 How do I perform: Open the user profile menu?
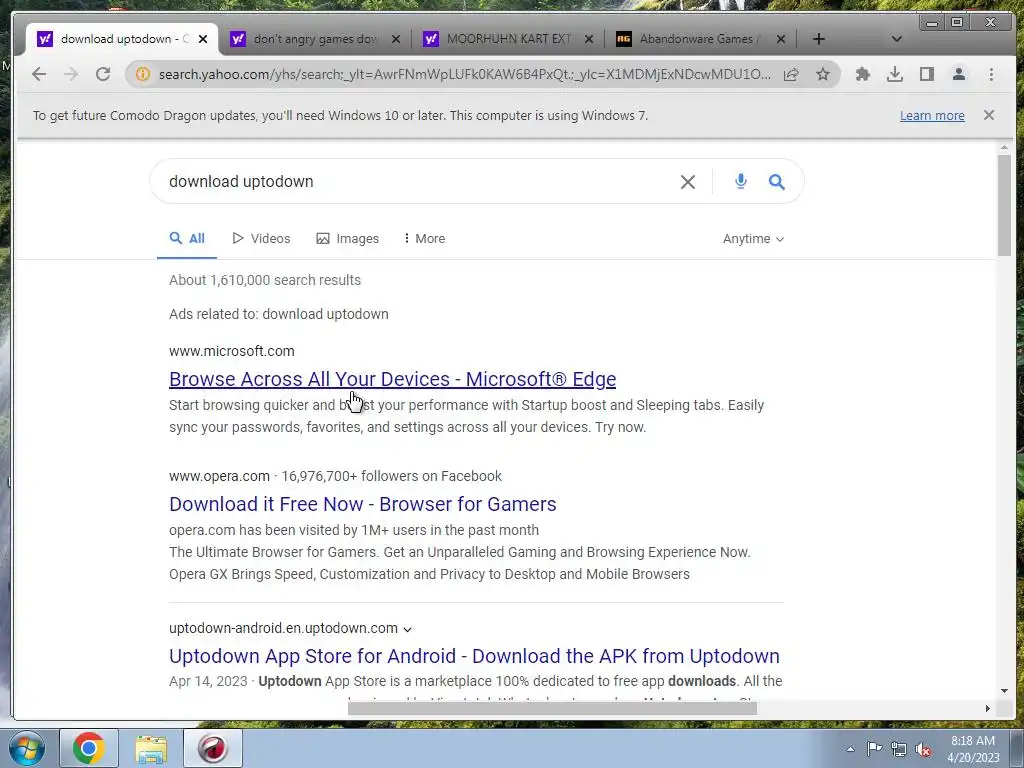coord(959,74)
